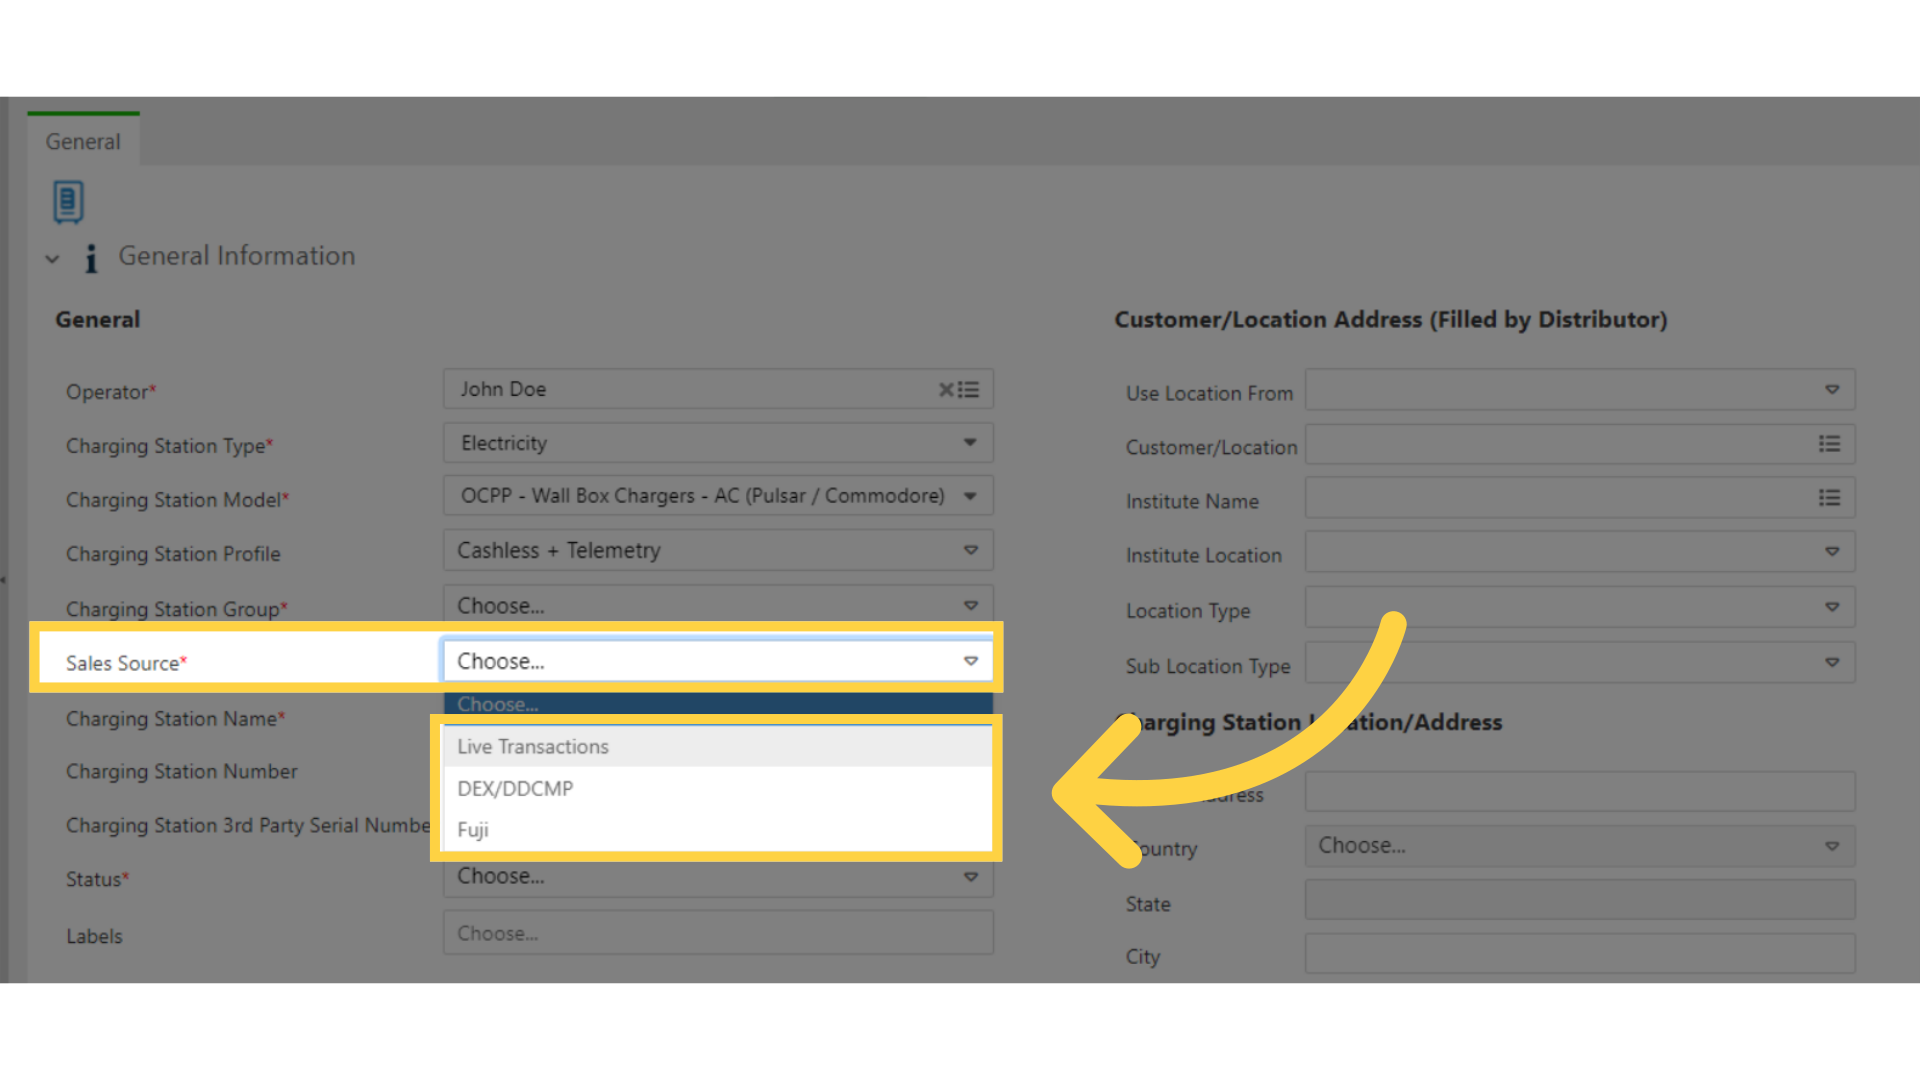Image resolution: width=1920 pixels, height=1080 pixels.
Task: Open the Sub Location Type dropdown
Action: click(1580, 663)
